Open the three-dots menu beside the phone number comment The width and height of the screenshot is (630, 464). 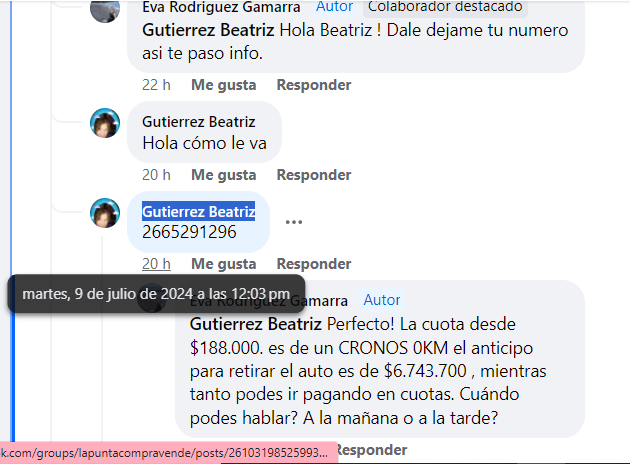(x=294, y=222)
